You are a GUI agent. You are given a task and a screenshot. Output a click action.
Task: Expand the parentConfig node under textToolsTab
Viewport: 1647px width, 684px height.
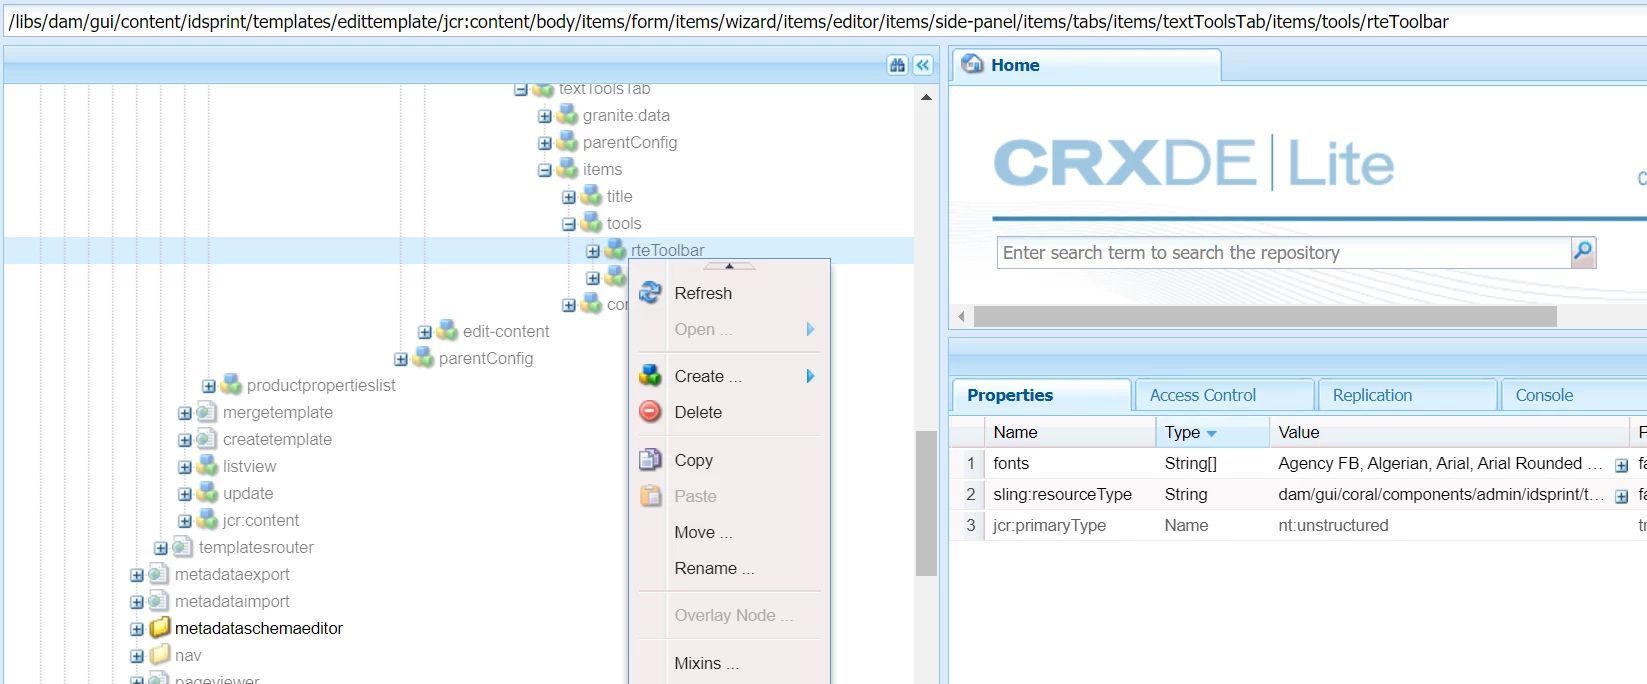545,143
